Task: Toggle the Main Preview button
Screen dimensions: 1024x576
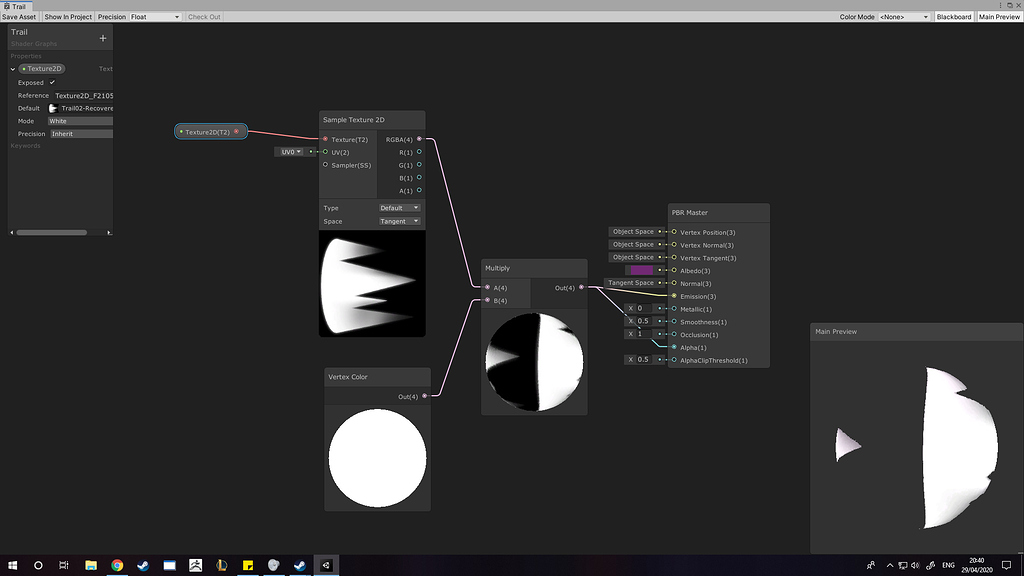Action: point(999,16)
